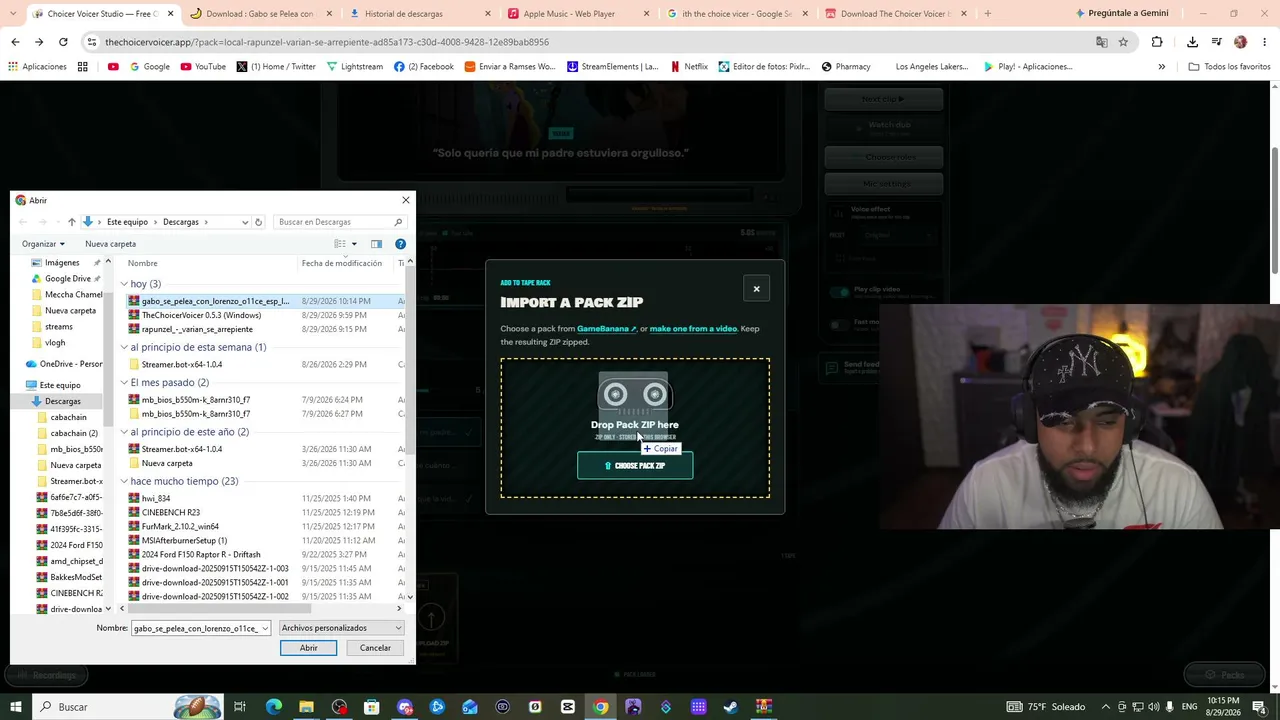Sort files by Nombre column
1280x720 pixels.
coord(142,263)
